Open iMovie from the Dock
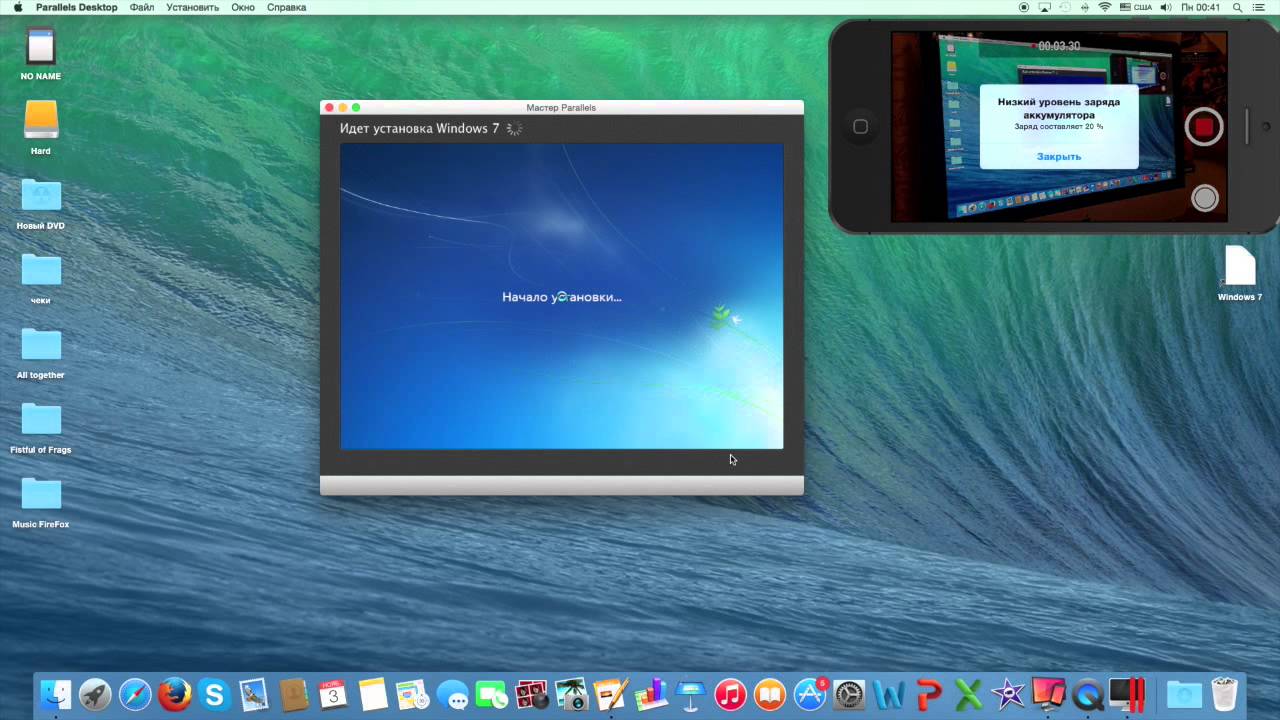The width and height of the screenshot is (1280, 720). 1007,693
